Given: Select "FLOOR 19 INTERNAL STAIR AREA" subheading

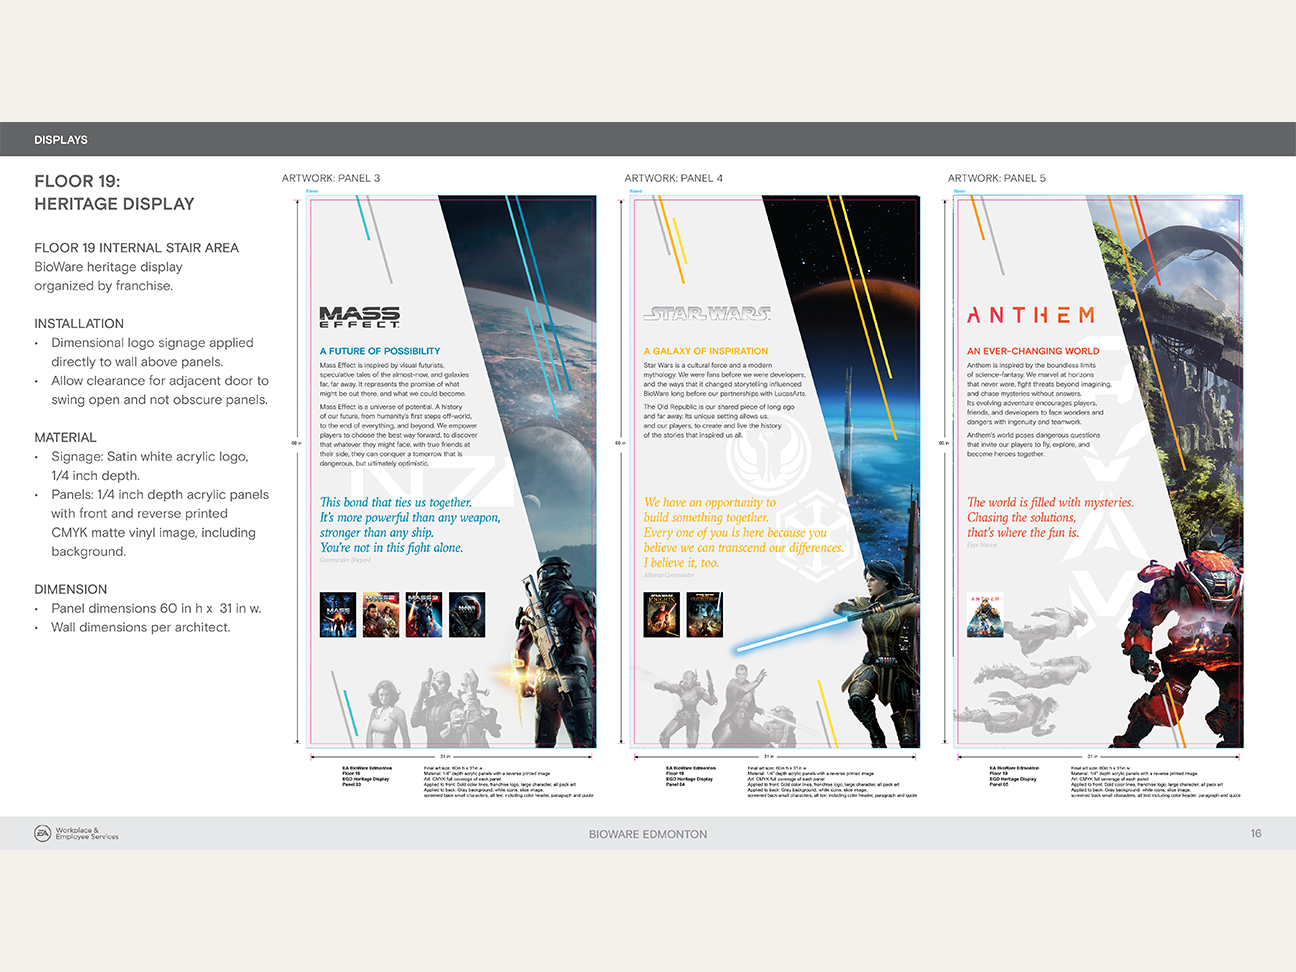Looking at the screenshot, I should point(137,248).
